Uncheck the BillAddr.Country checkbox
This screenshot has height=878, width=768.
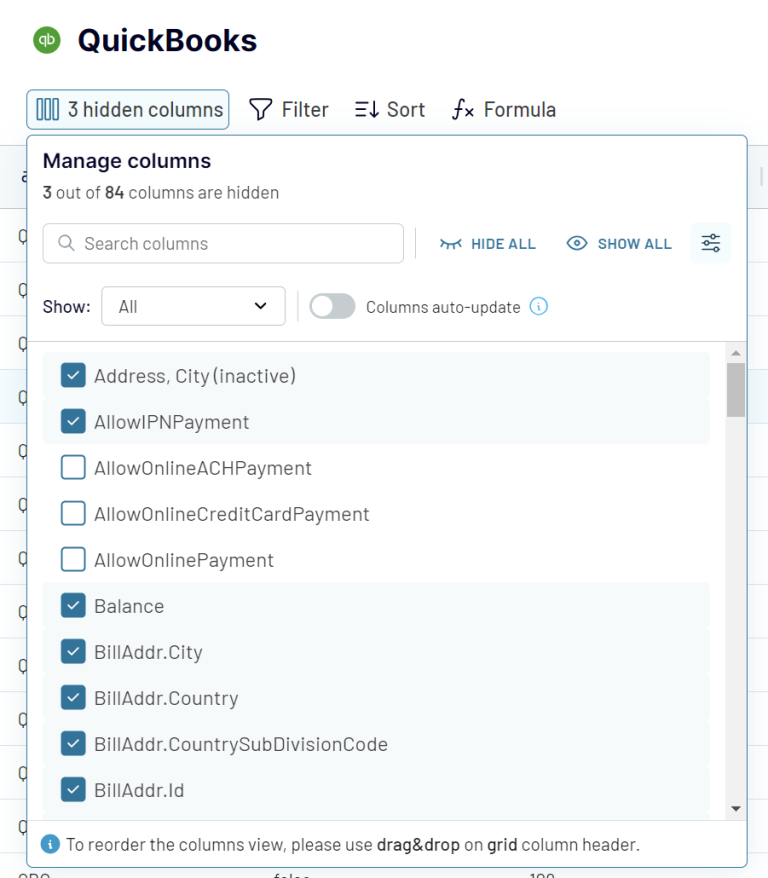[73, 697]
